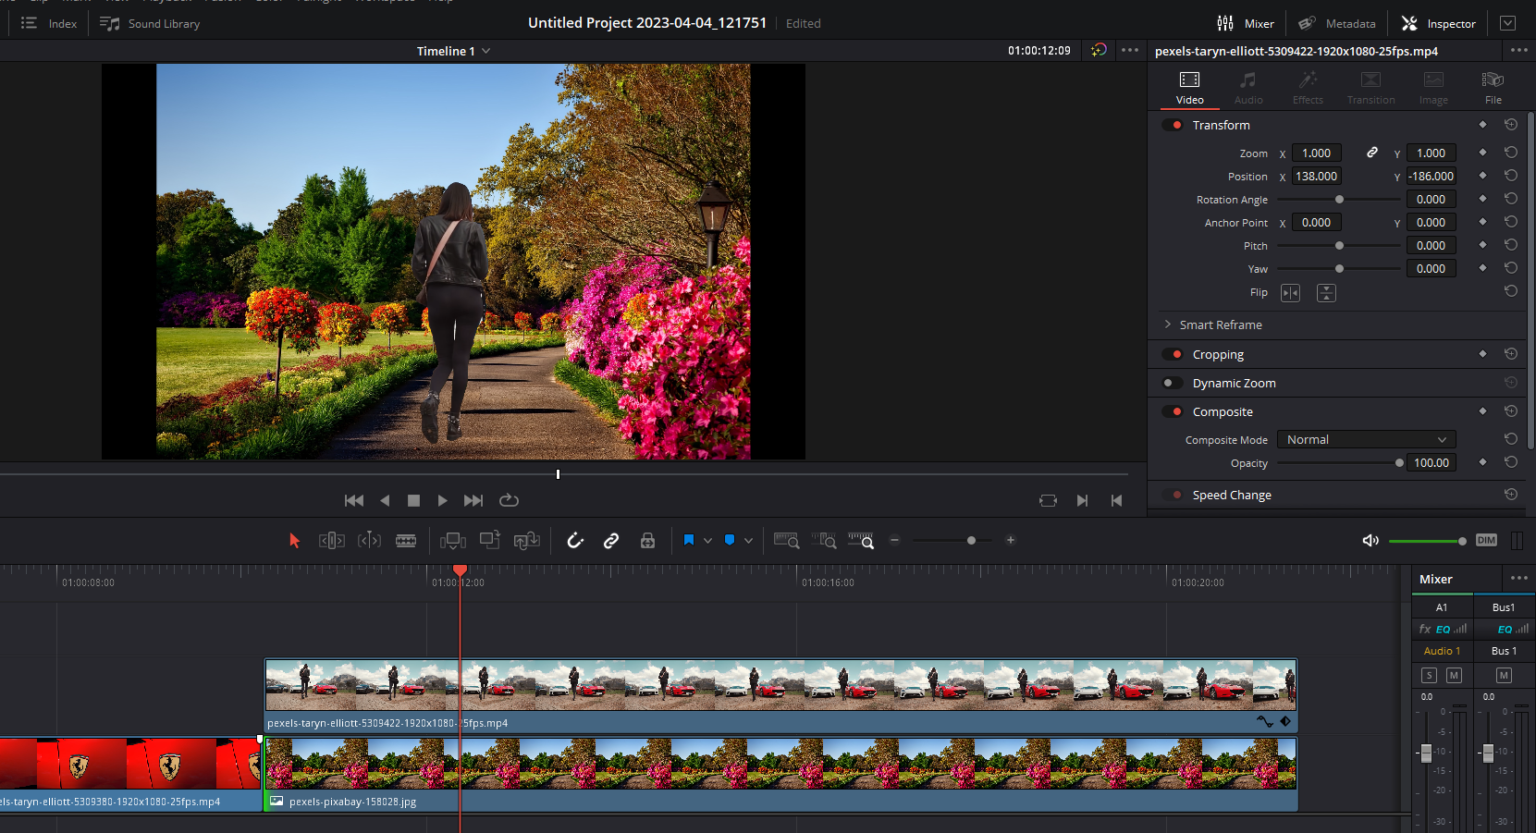The height and width of the screenshot is (833, 1536).
Task: Toggle the Linked Selection chain icon
Action: tap(611, 540)
